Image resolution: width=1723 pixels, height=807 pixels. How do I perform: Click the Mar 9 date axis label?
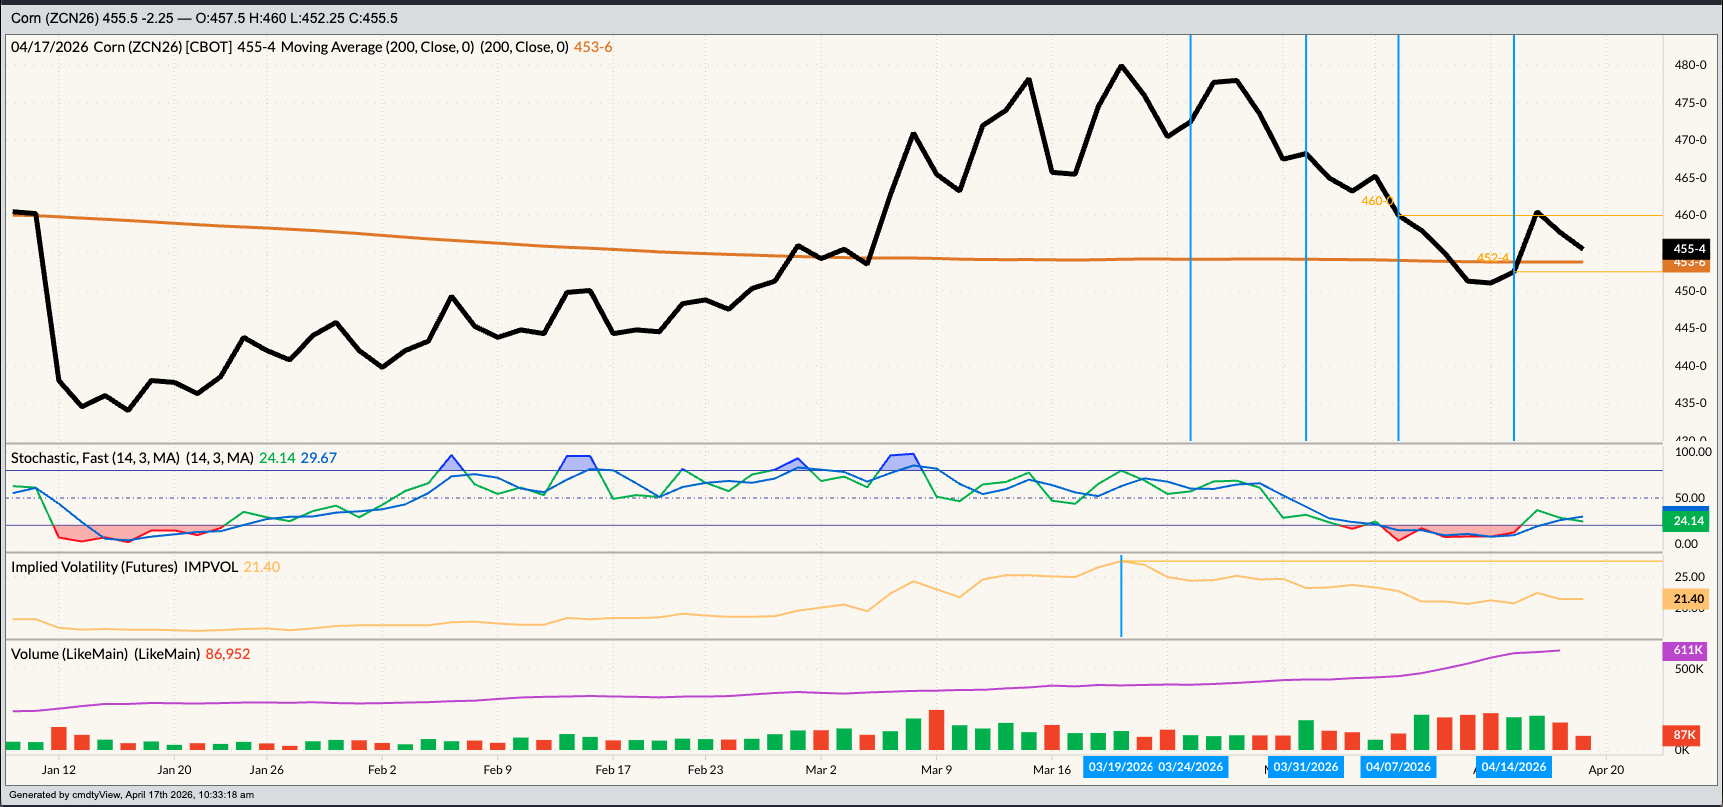pos(936,770)
